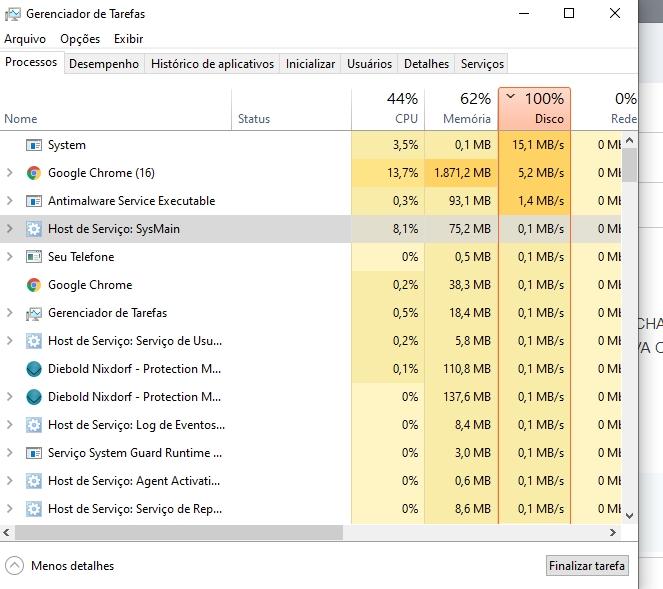Image resolution: width=663 pixels, height=589 pixels.
Task: Expand Host de Serviço: Serviço de Rep... row
Action: tap(9, 508)
